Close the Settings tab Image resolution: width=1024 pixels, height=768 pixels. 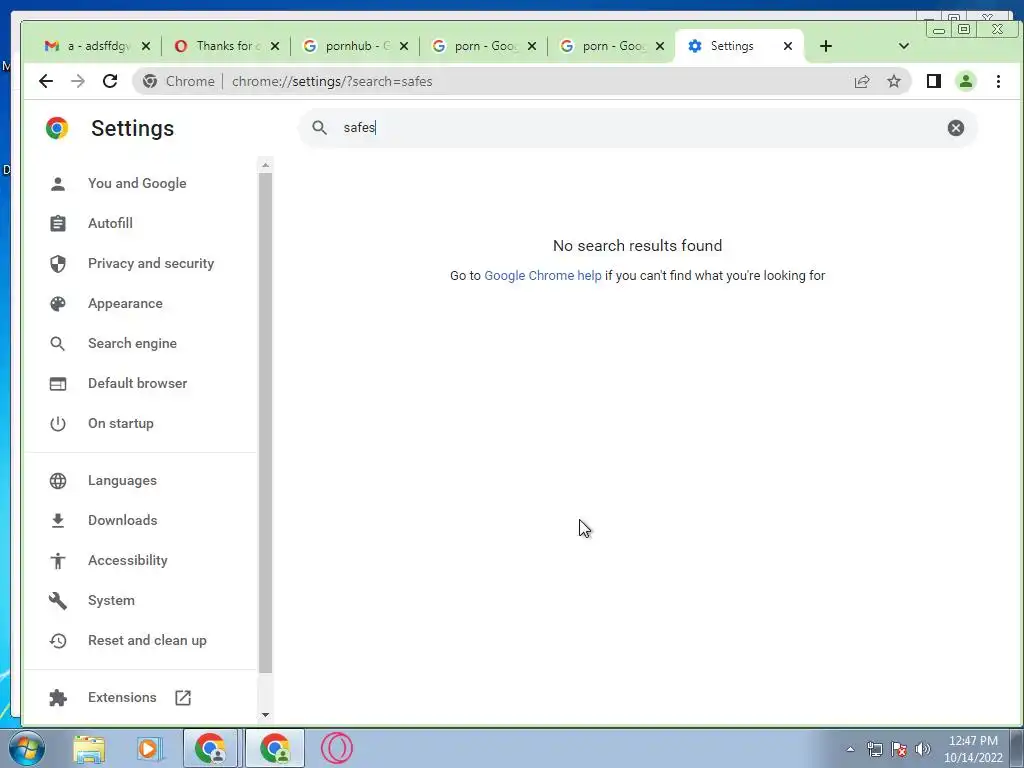[x=788, y=46]
